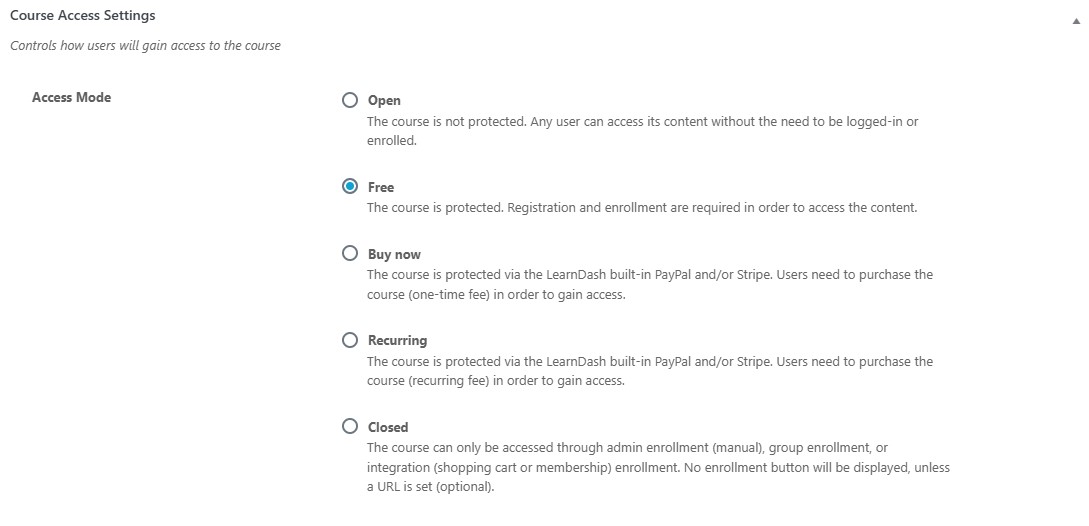Enable the Recurring access mode radio button
1089x526 pixels.
tap(350, 340)
